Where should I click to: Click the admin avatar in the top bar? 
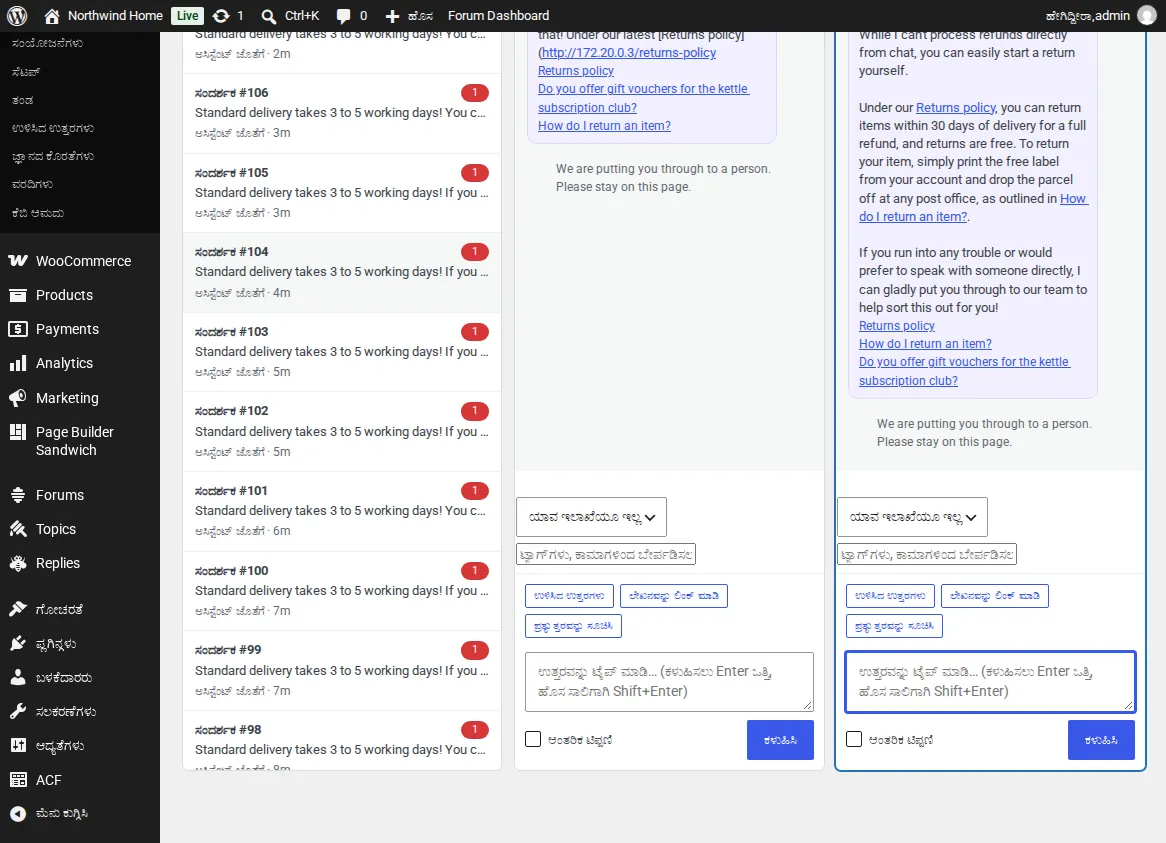click(1147, 16)
